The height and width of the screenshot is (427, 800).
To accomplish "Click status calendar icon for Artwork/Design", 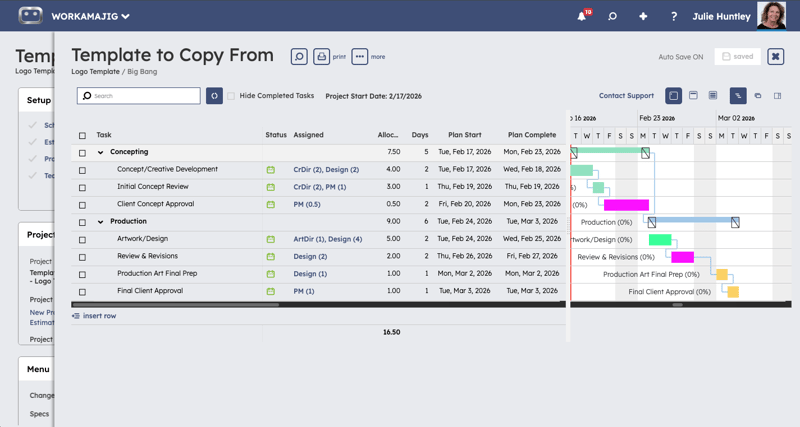I will point(270,239).
